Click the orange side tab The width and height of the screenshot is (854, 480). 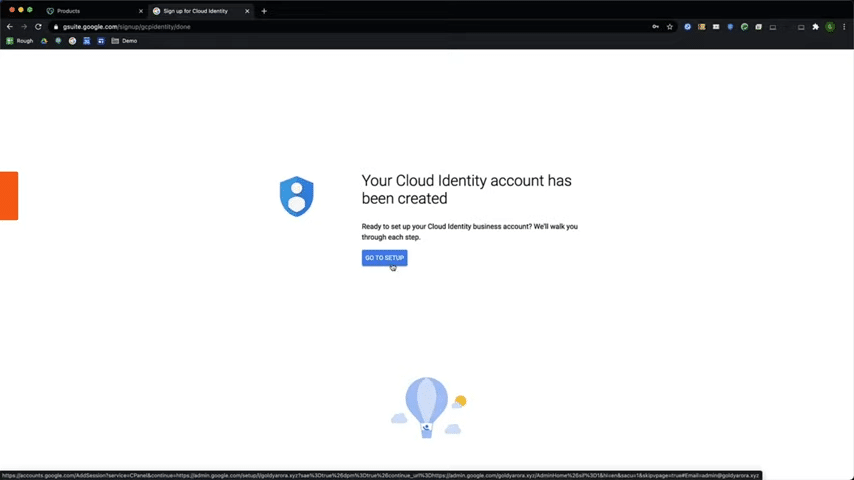click(x=9, y=196)
